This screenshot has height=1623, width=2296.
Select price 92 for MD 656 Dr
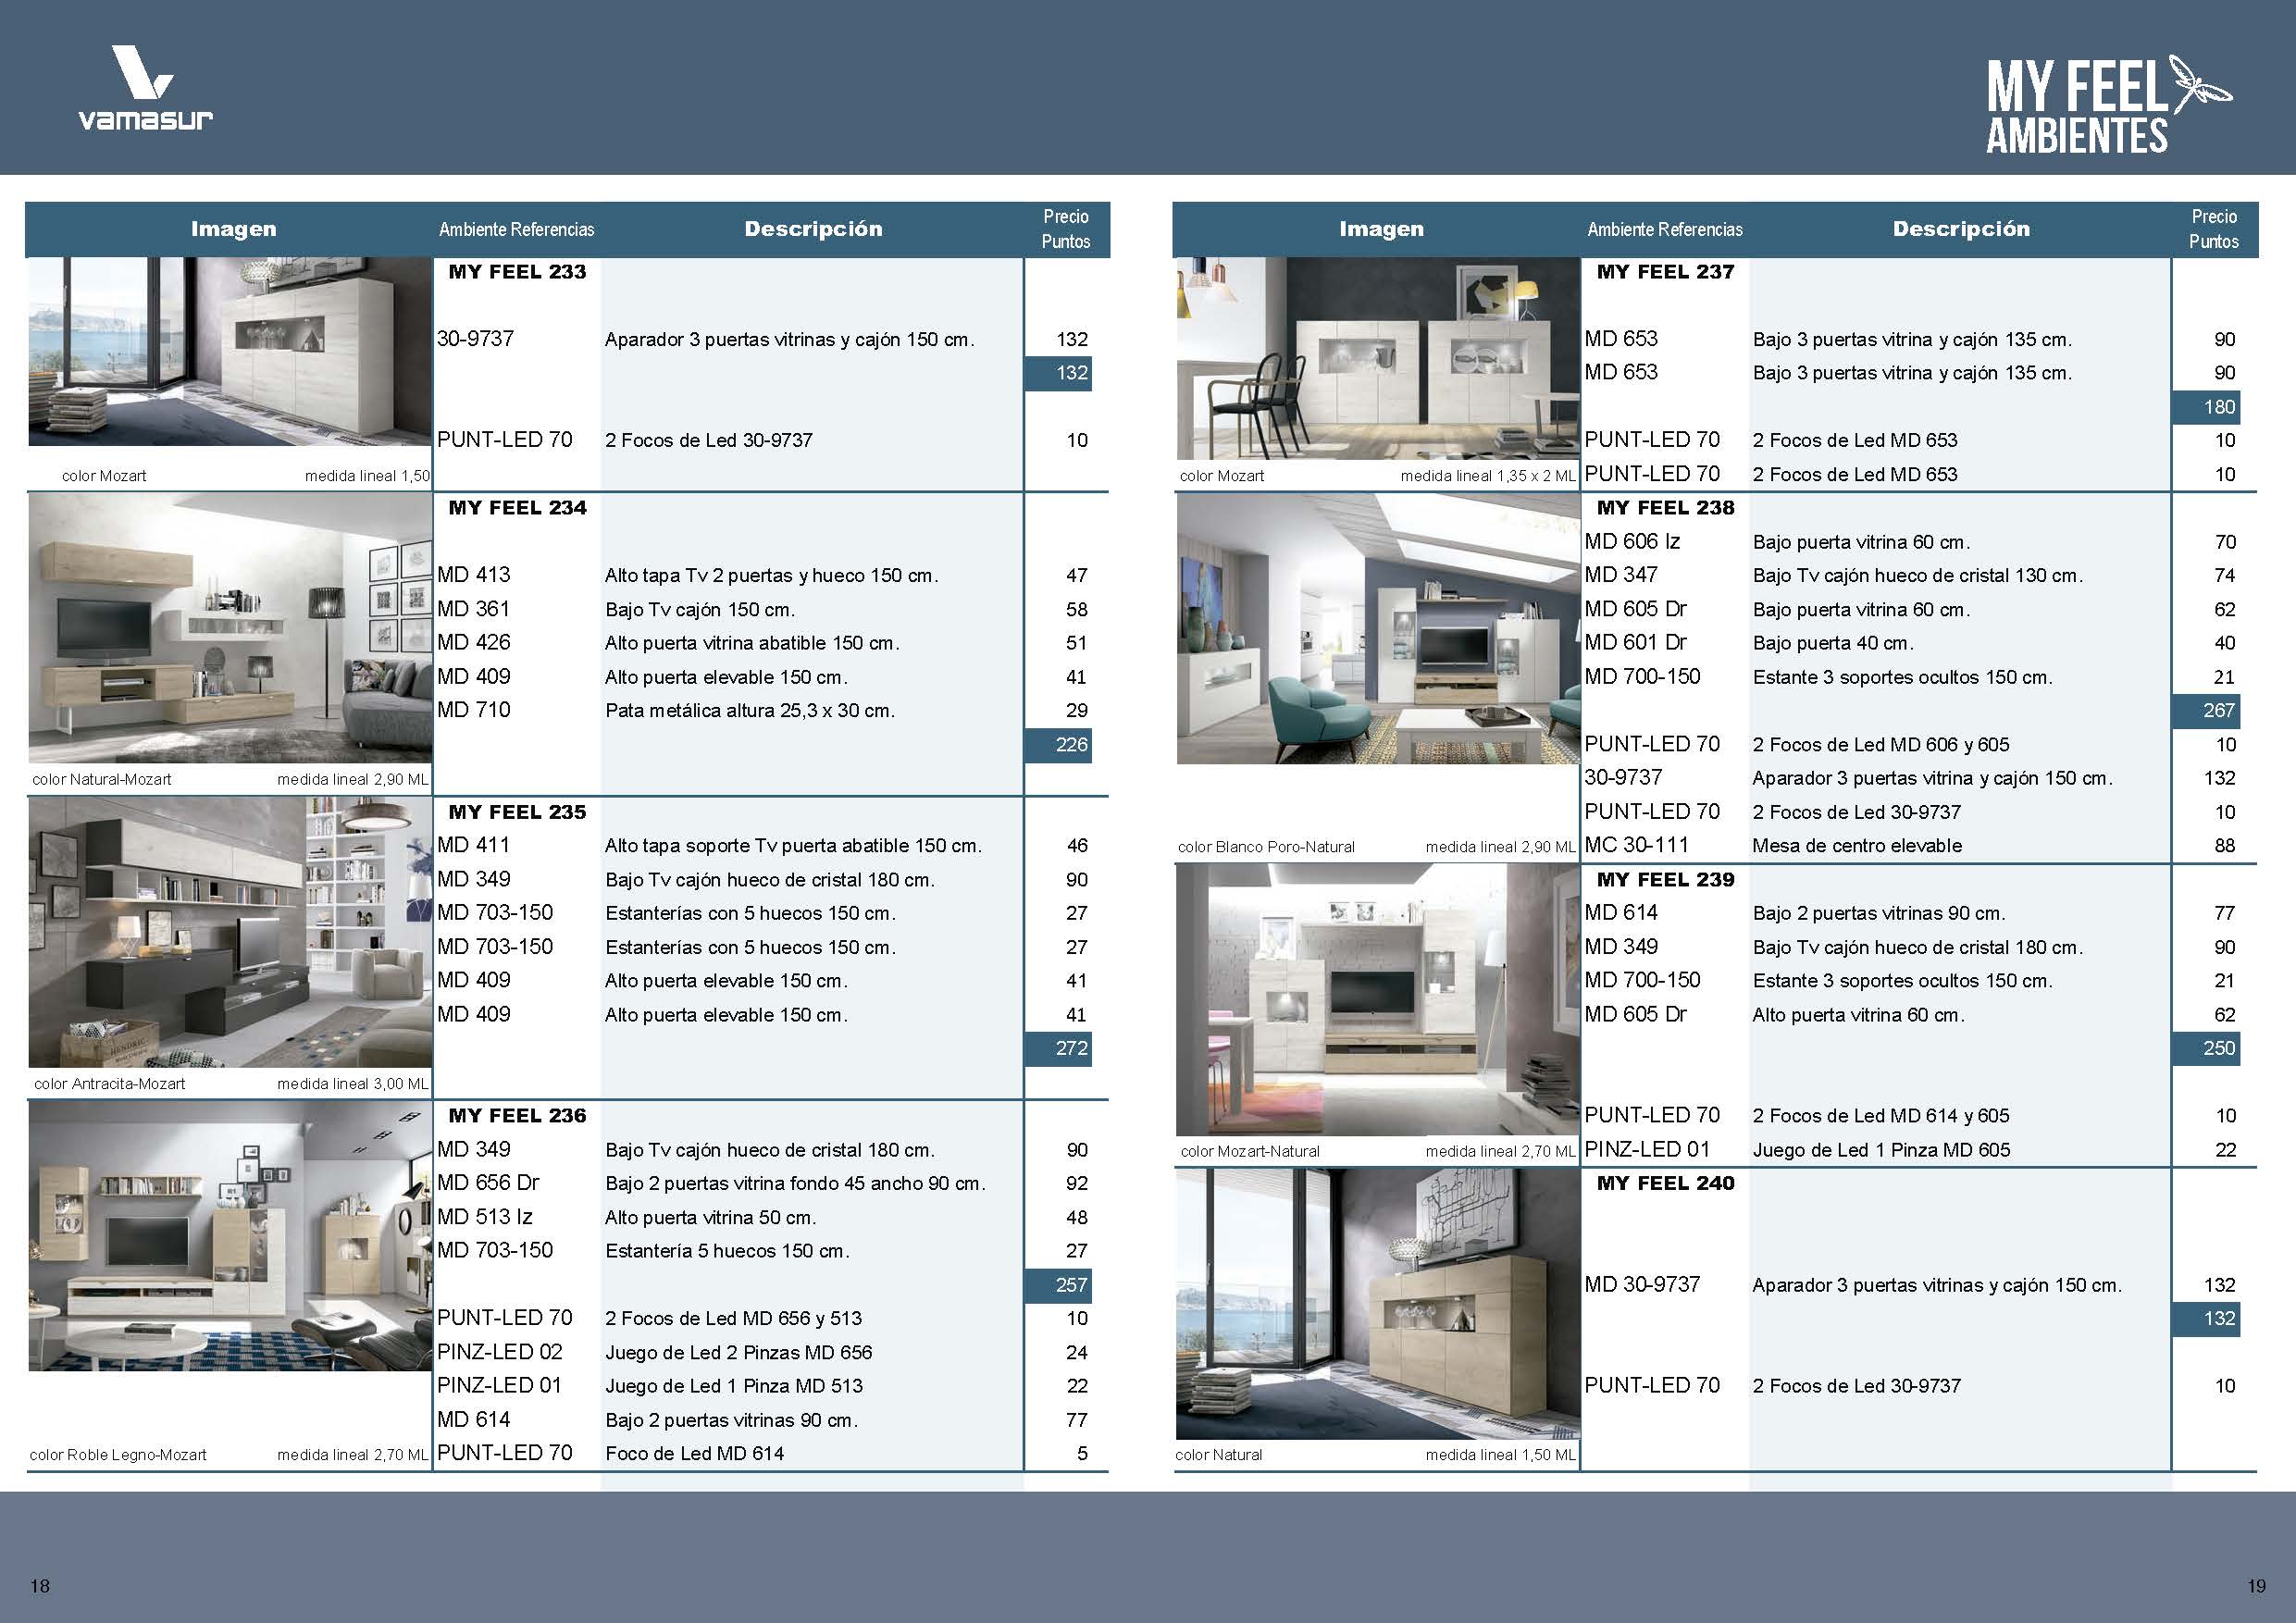1077,1184
